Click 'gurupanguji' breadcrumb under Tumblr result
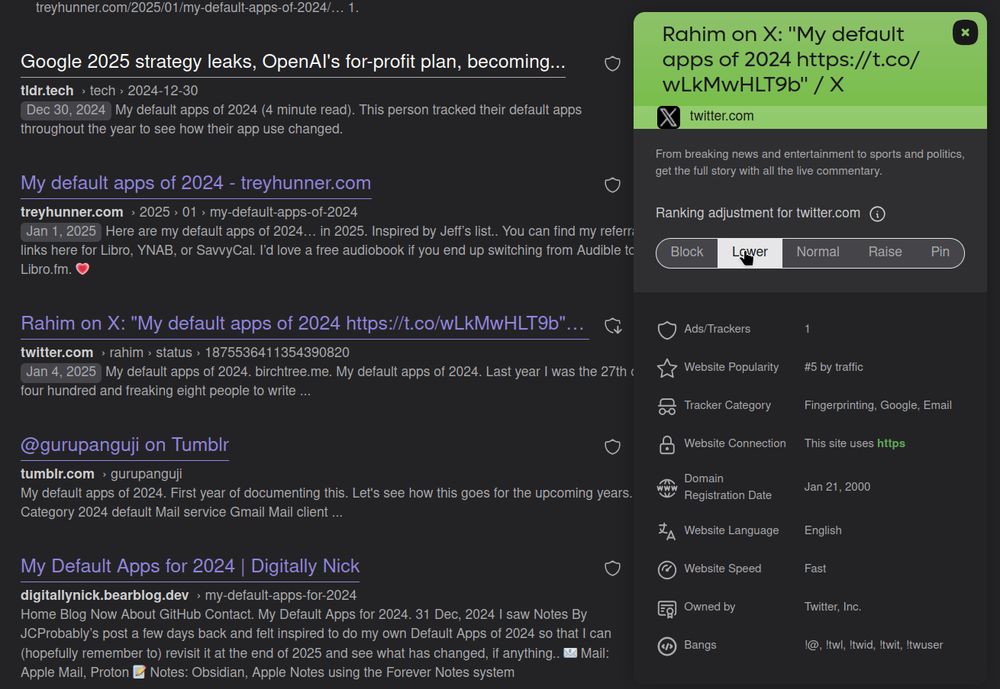Viewport: 1000px width, 689px height. [x=146, y=474]
